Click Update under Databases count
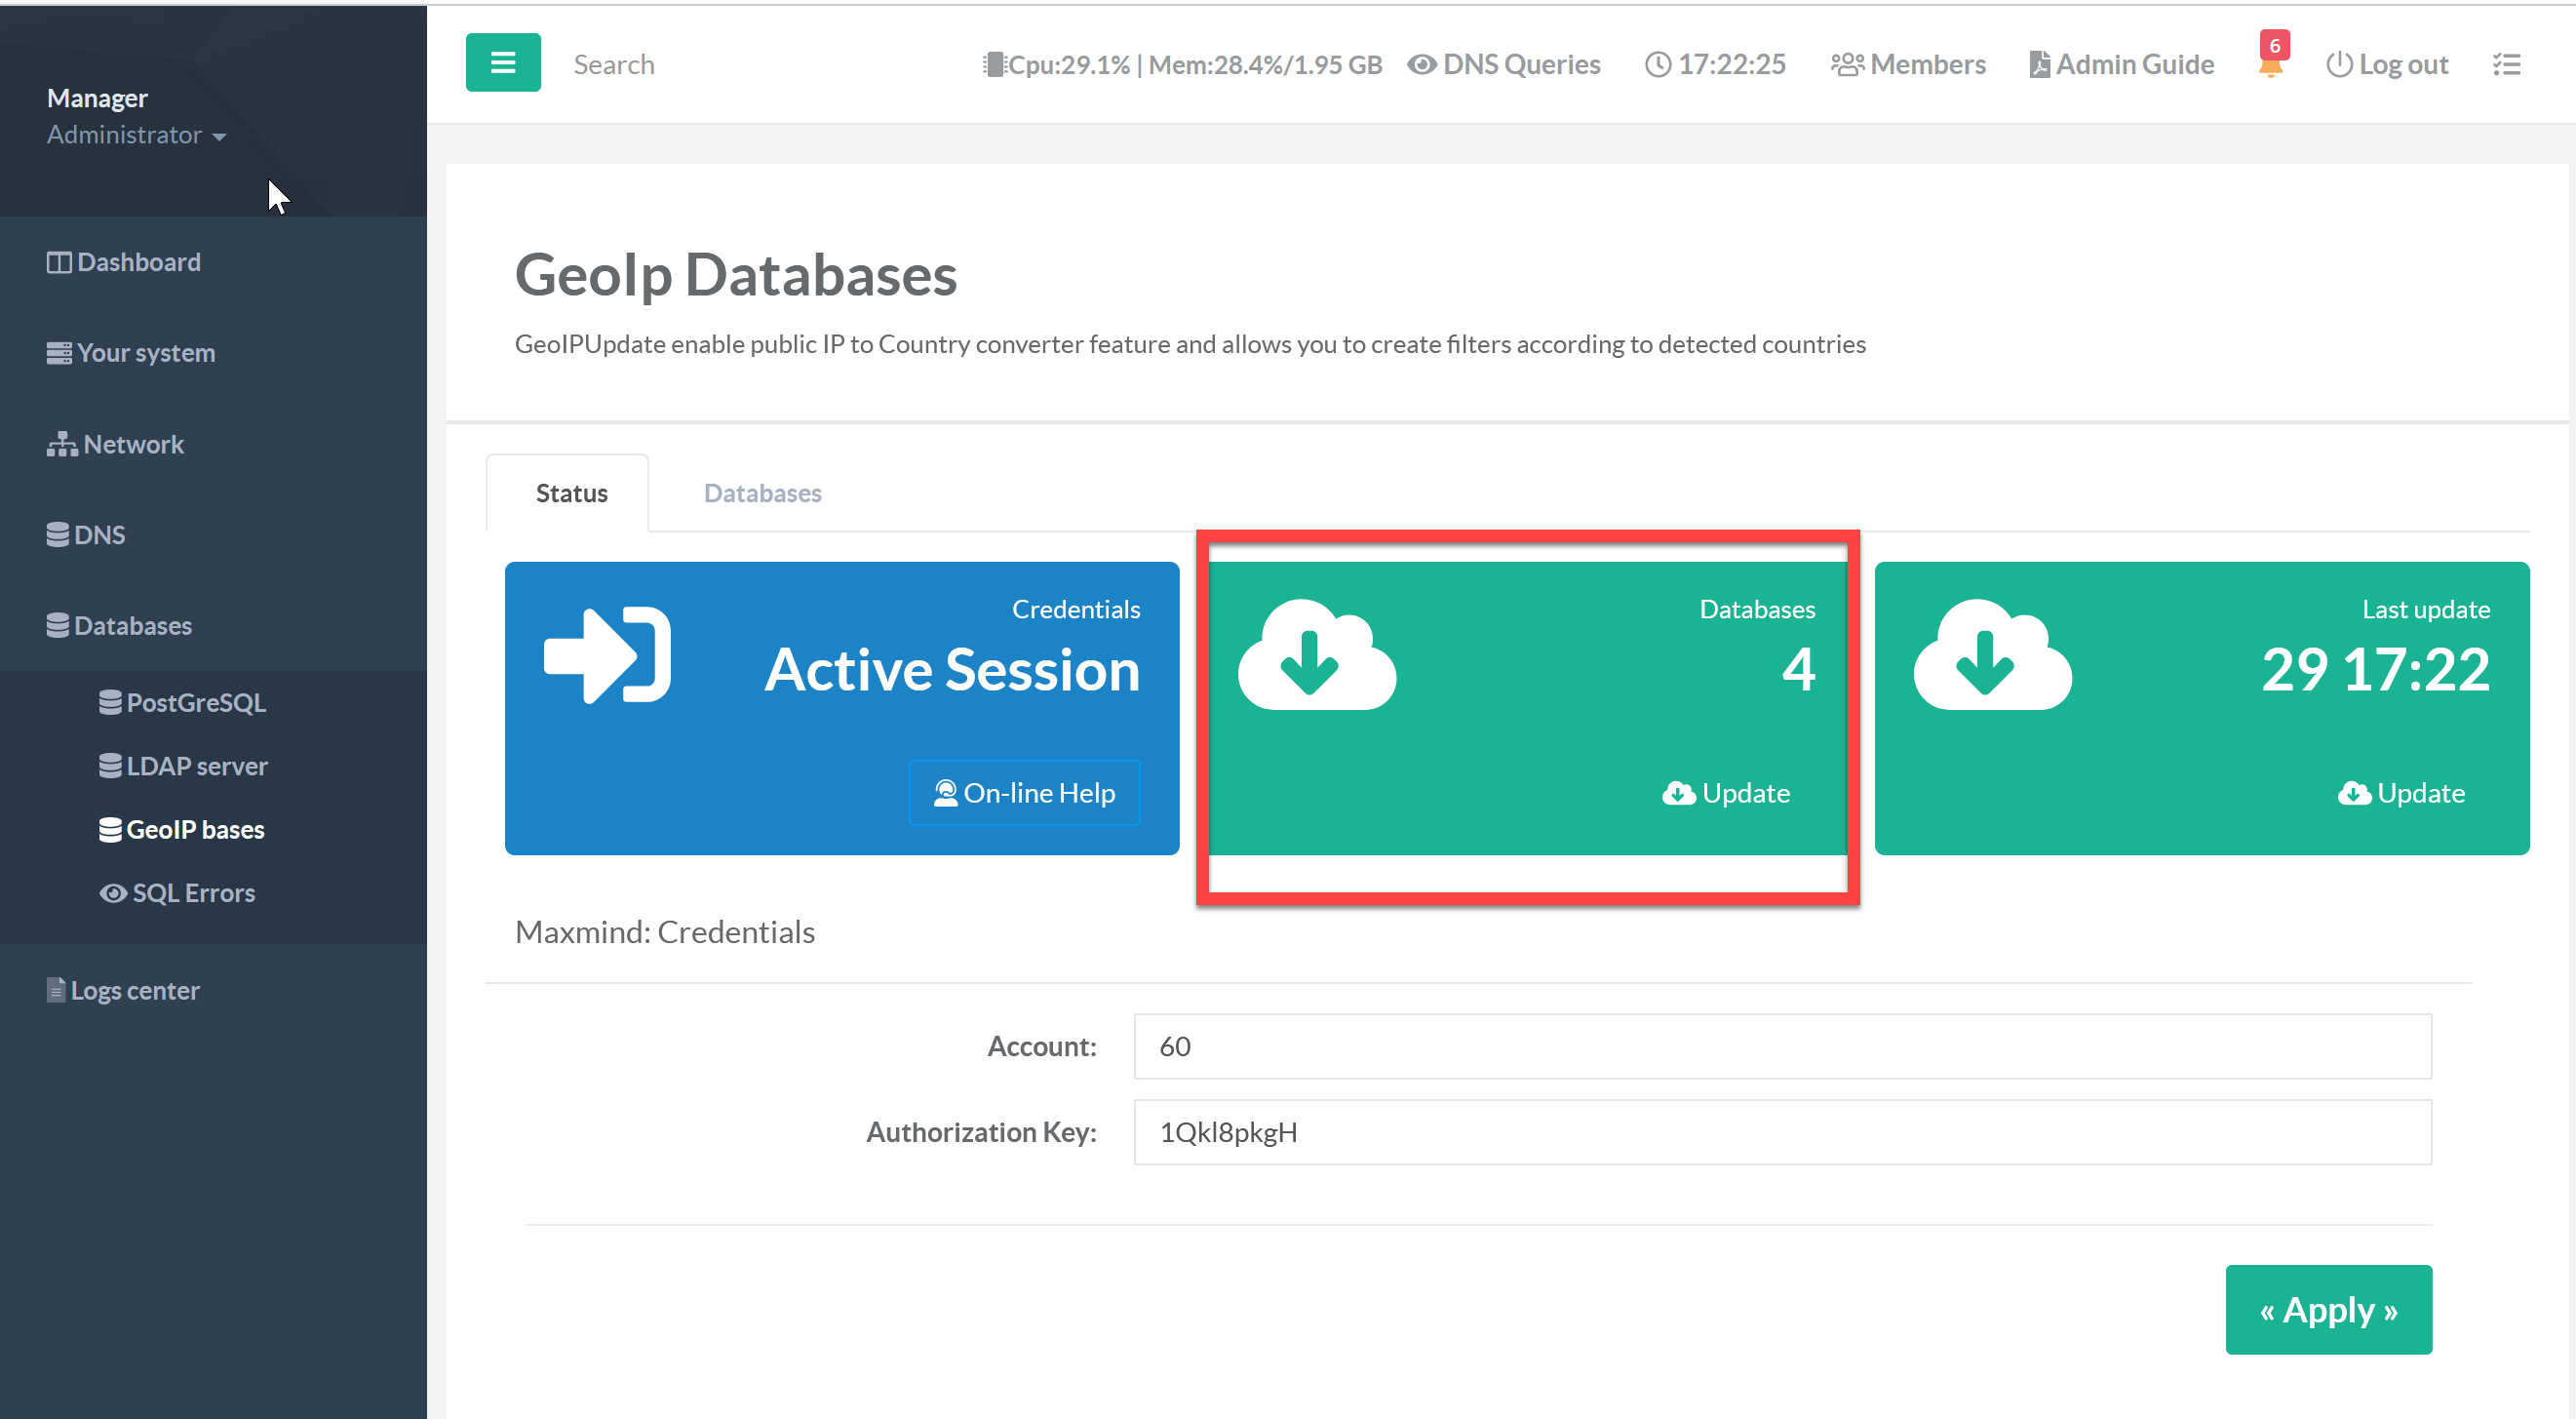2576x1419 pixels. (x=1726, y=793)
